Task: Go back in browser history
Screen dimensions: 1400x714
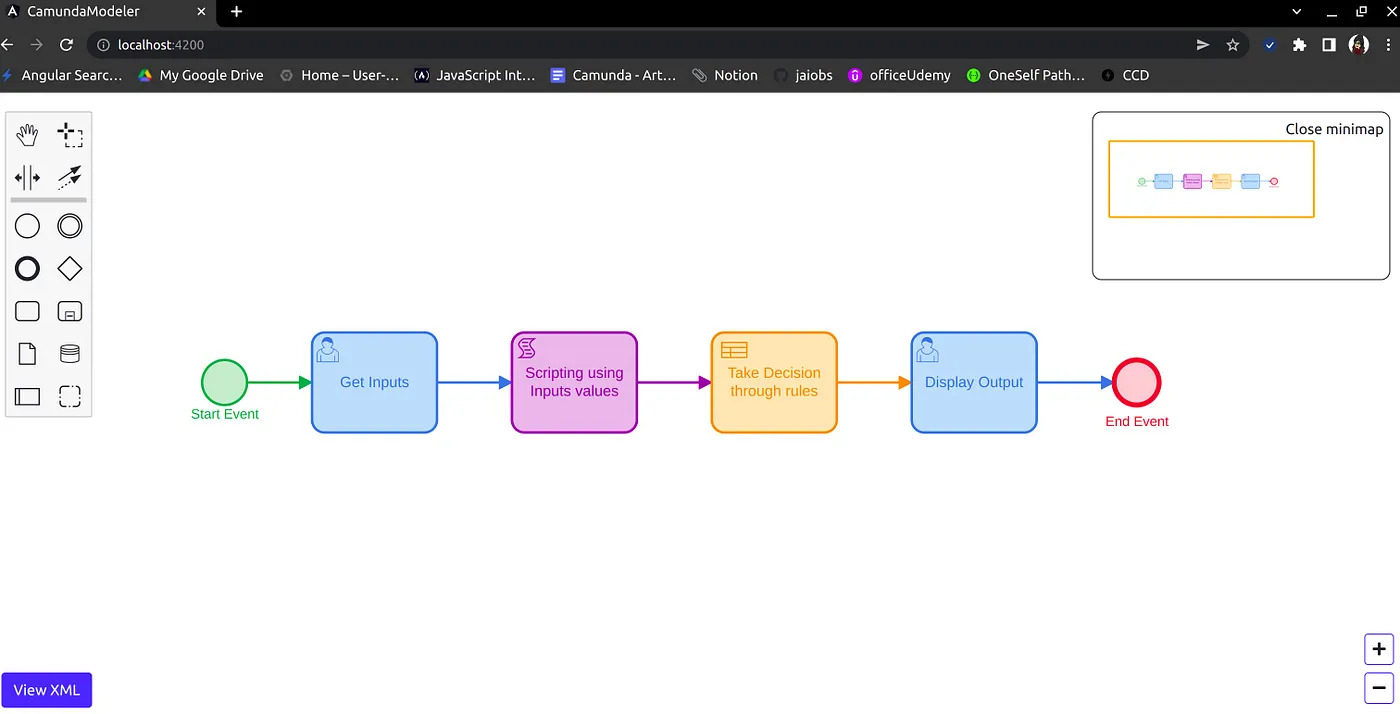Action: tap(8, 45)
